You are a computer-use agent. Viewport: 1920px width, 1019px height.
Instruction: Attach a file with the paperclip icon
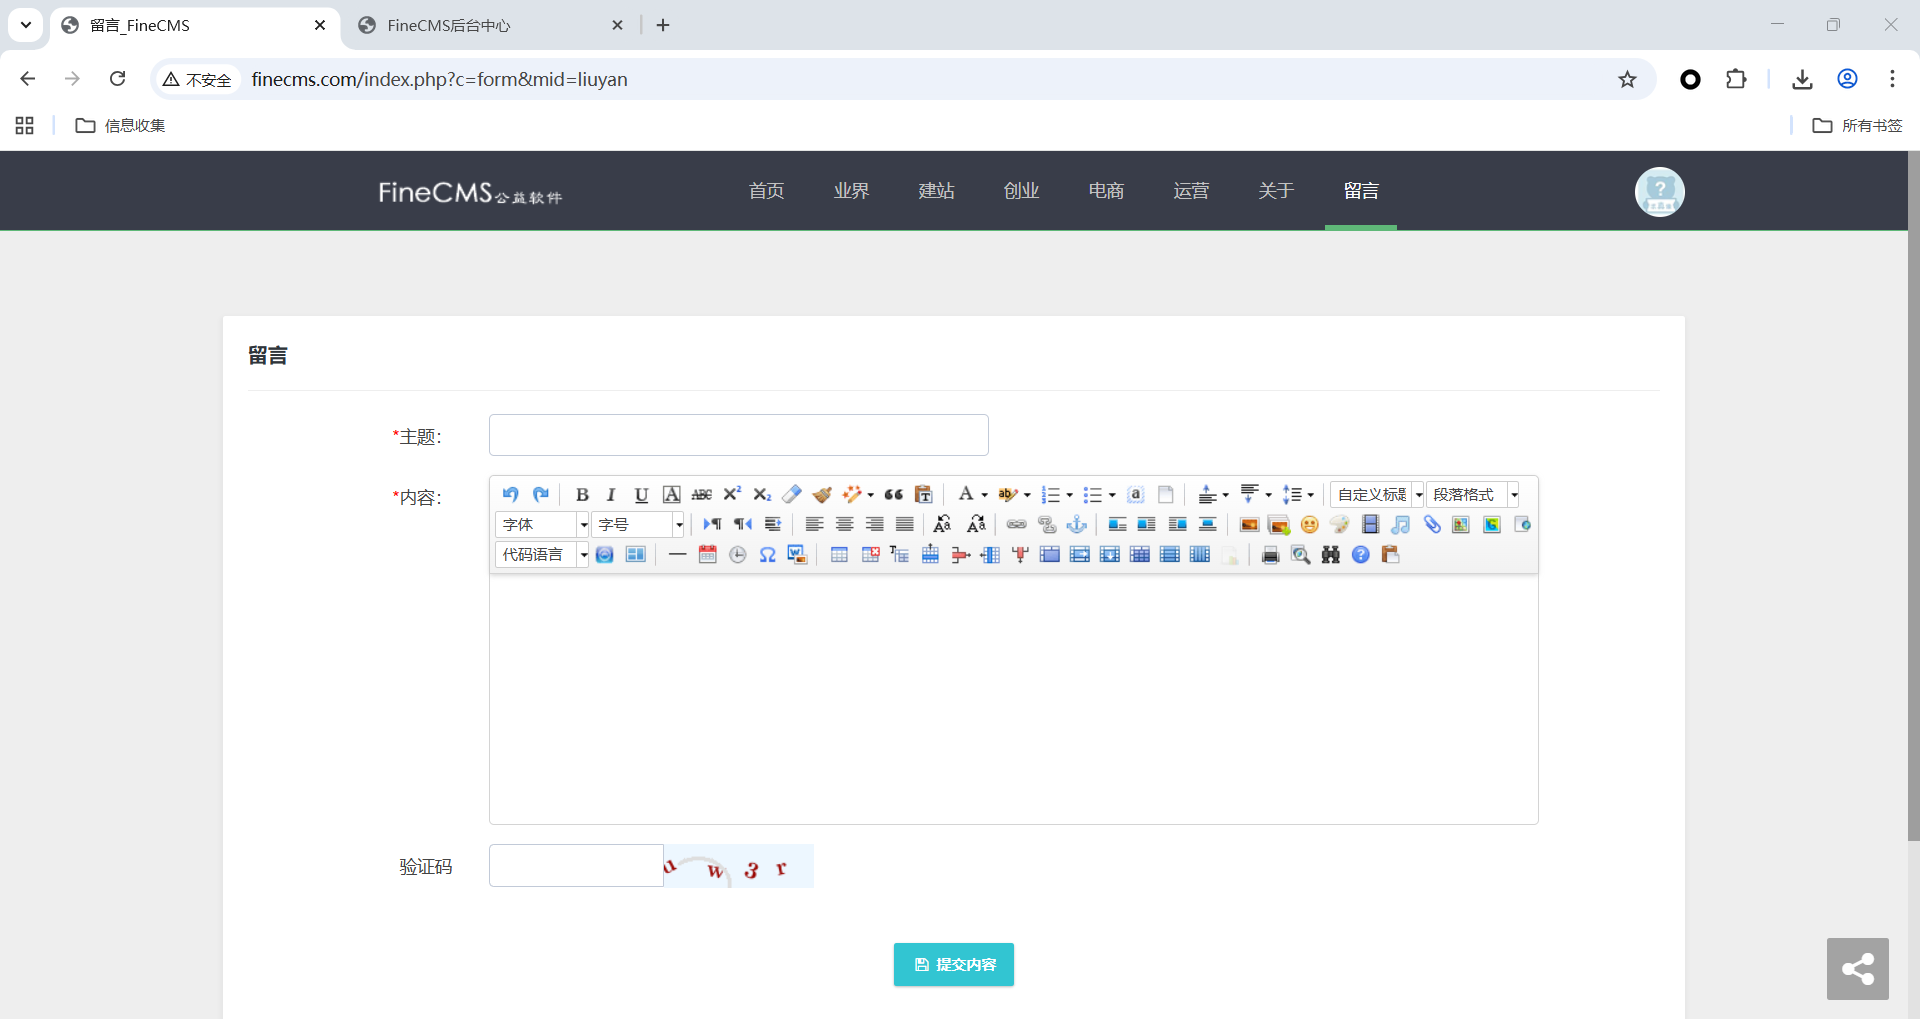(1432, 524)
